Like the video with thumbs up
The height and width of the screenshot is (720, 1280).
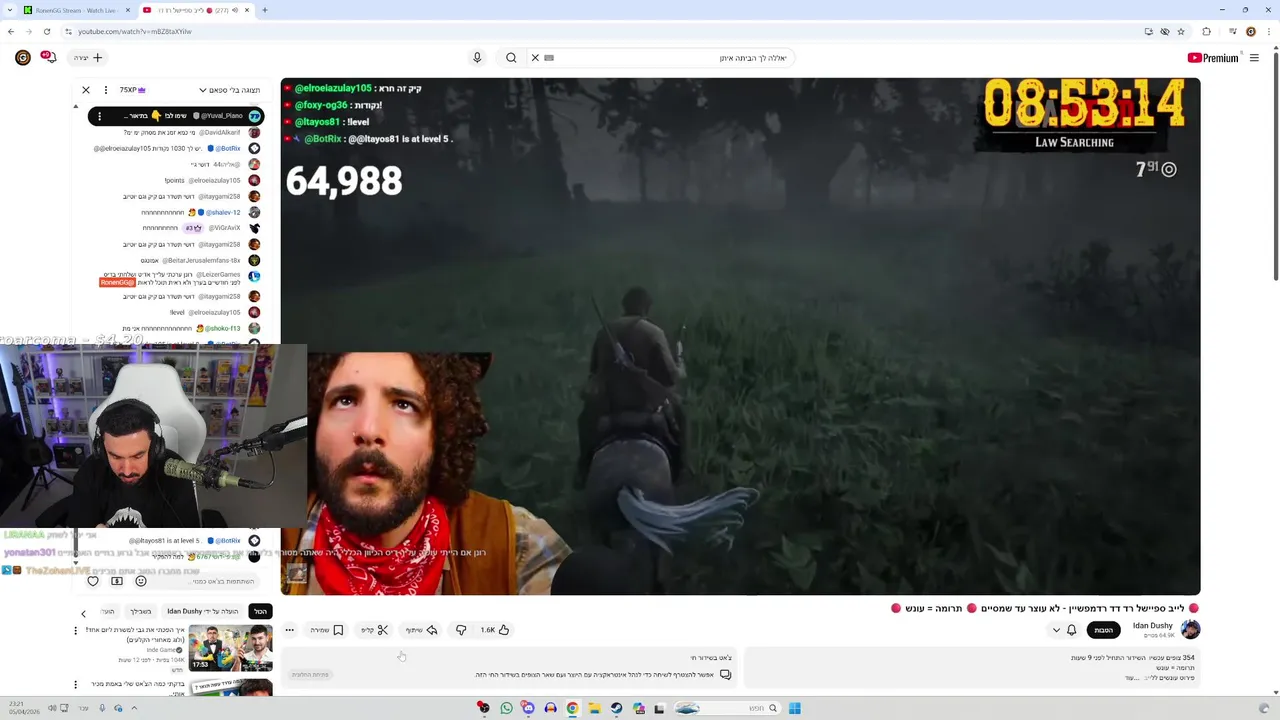click(495, 630)
